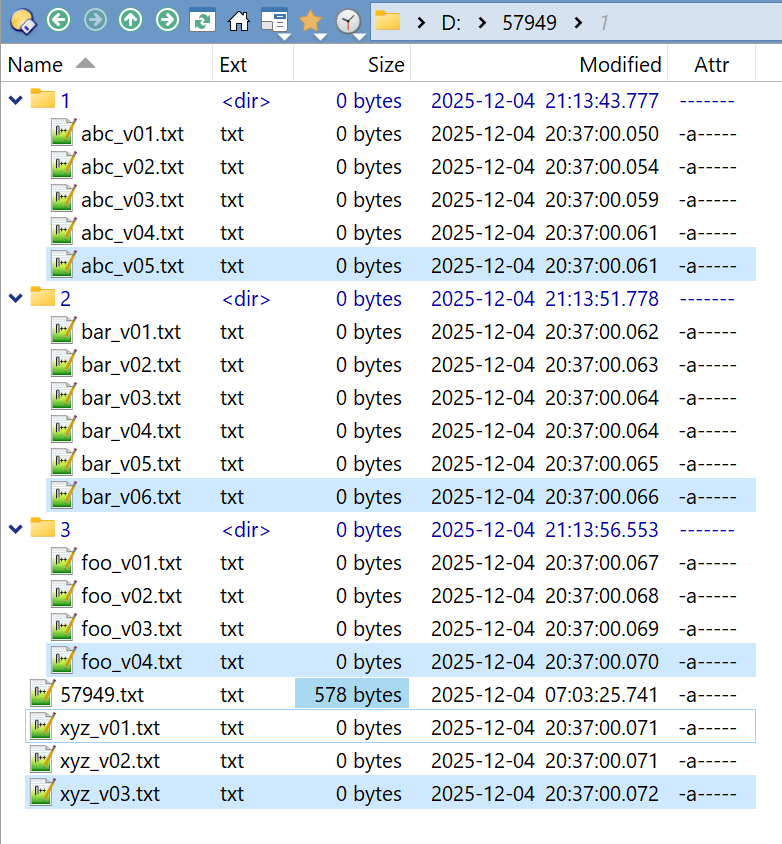782x844 pixels.
Task: Open the panel layout icon menu
Action: (x=274, y=21)
